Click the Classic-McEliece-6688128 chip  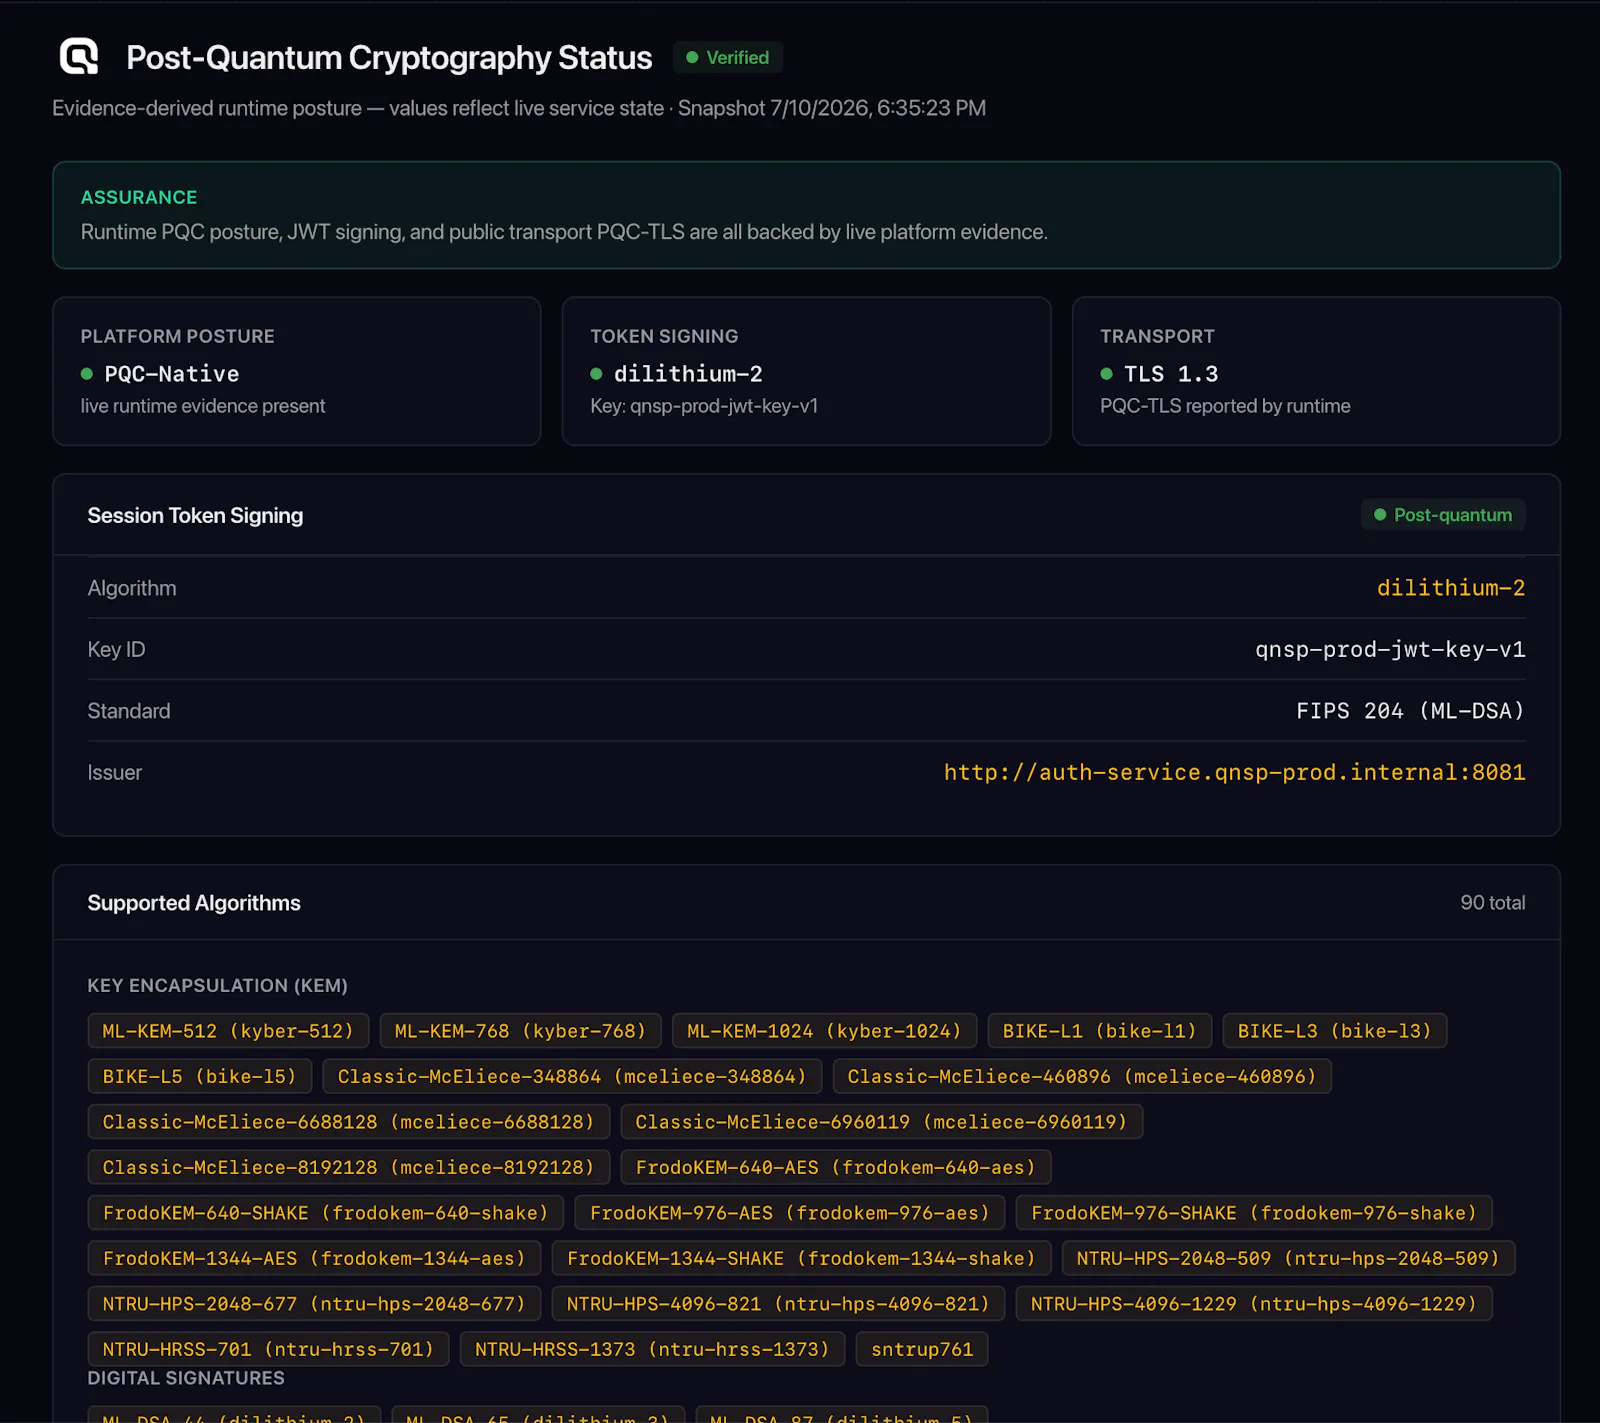click(349, 1122)
